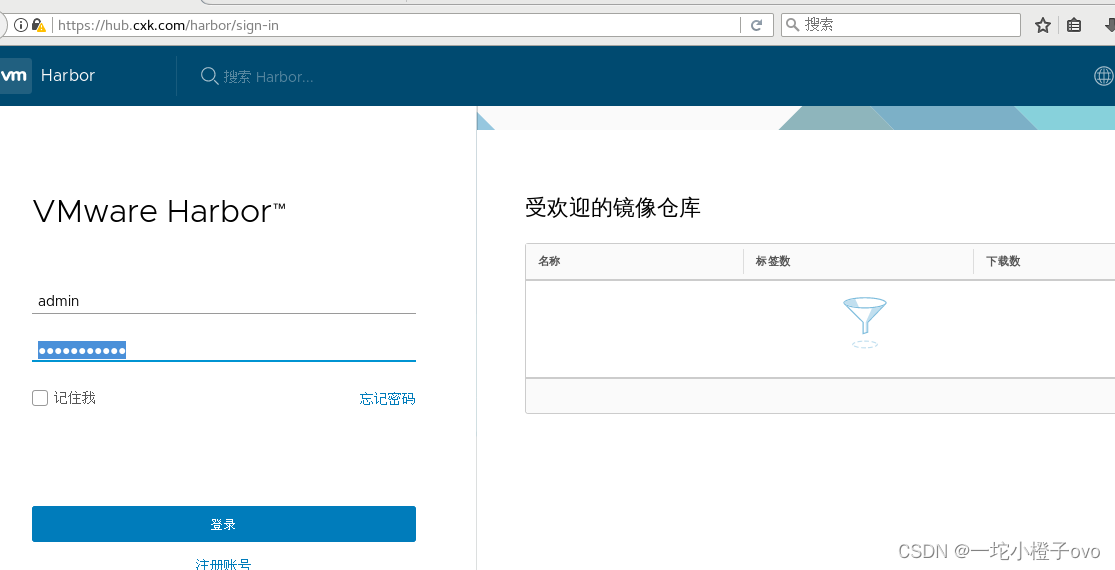This screenshot has width=1115, height=570.
Task: Open the 注册账号 sign-up link
Action: pyautogui.click(x=223, y=564)
